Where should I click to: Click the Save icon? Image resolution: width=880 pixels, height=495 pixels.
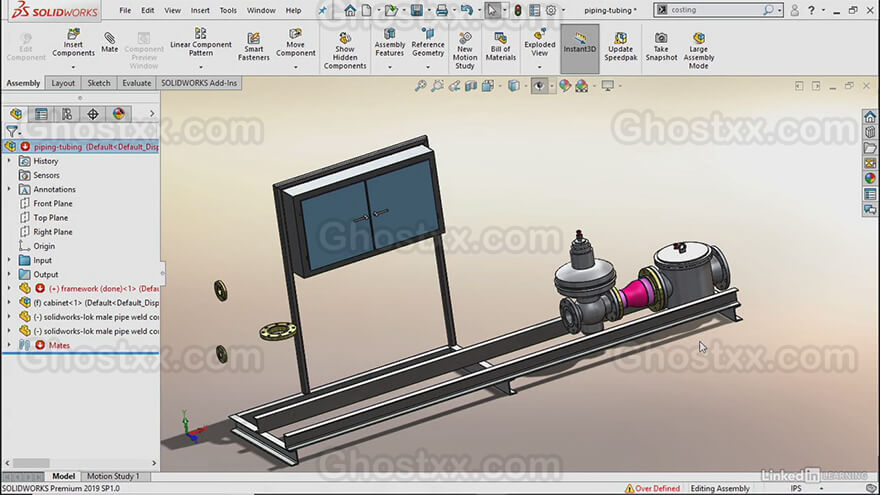coord(416,10)
